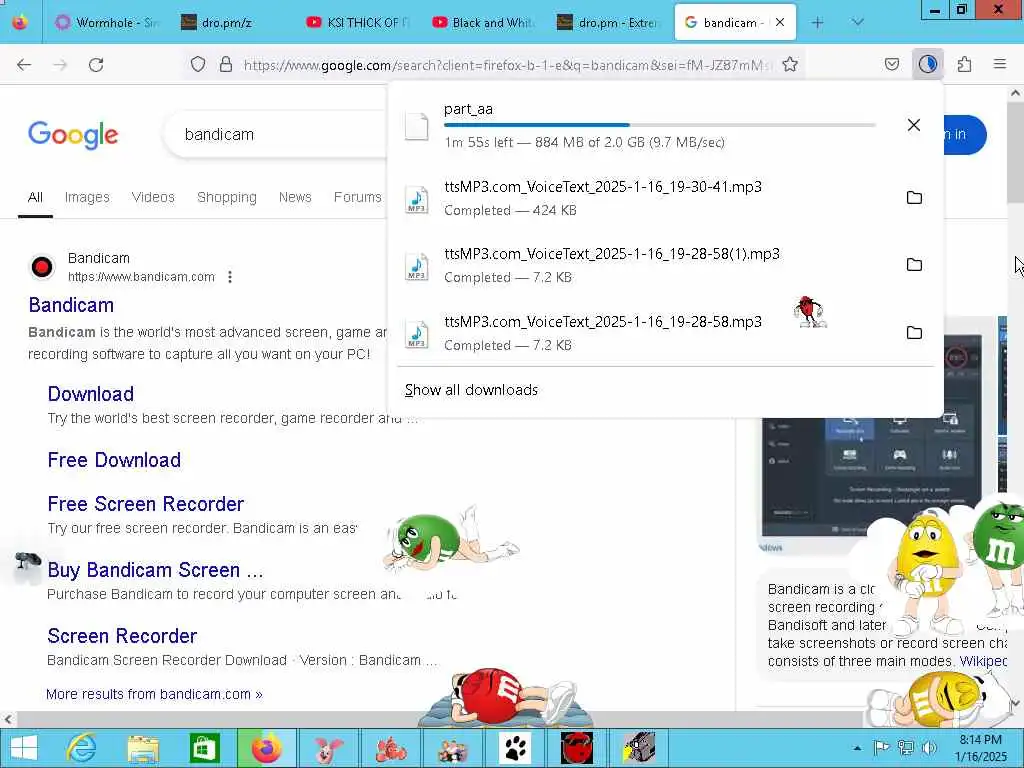Show hidden tray icons arrow
This screenshot has width=1024, height=768.
coord(857,748)
